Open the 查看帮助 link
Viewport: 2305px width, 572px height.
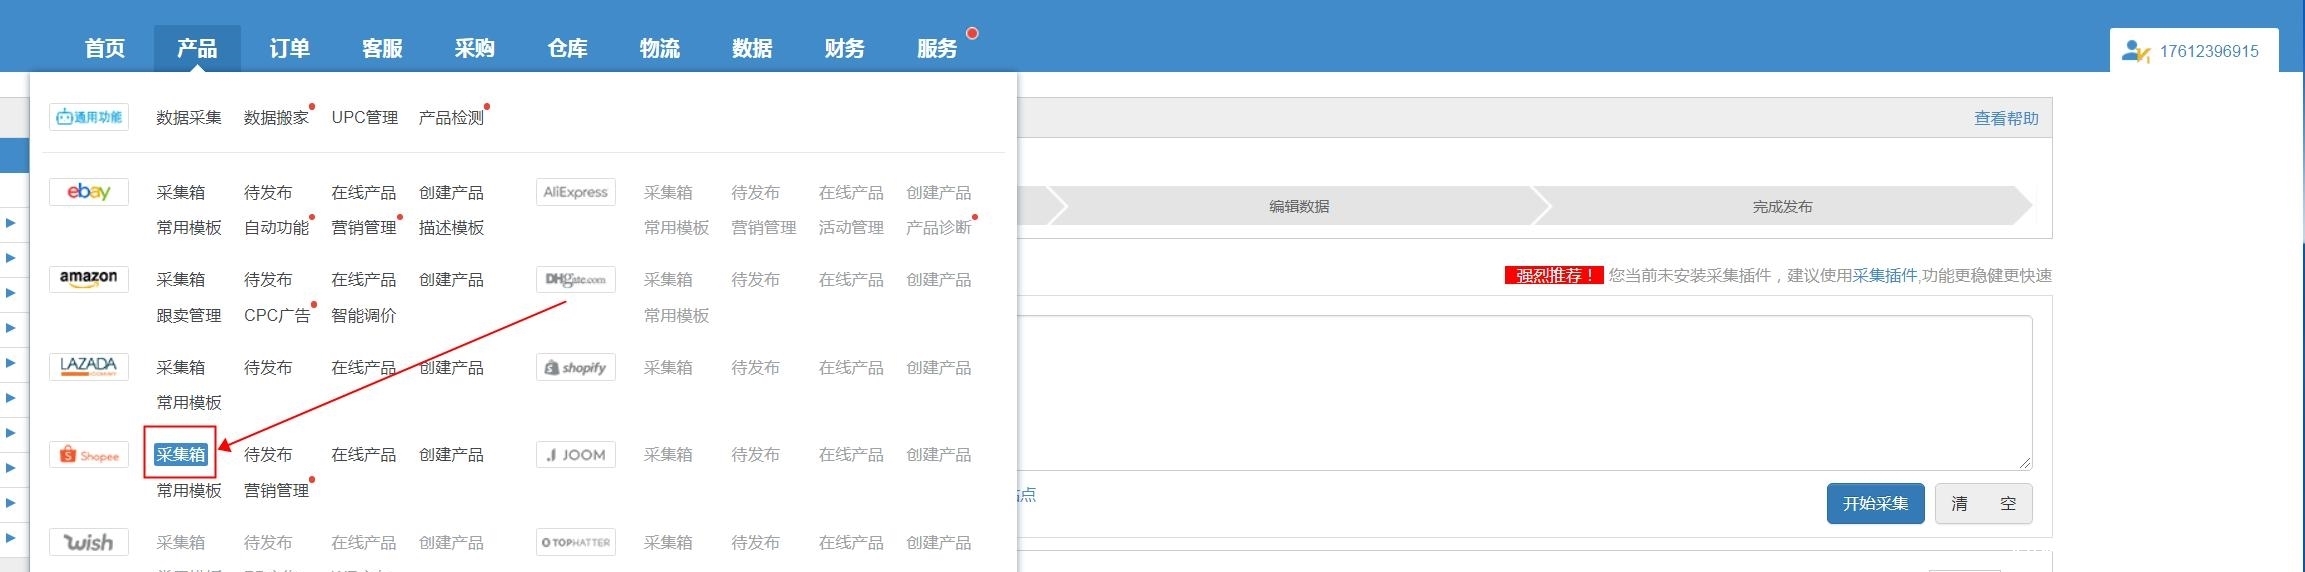(2005, 118)
